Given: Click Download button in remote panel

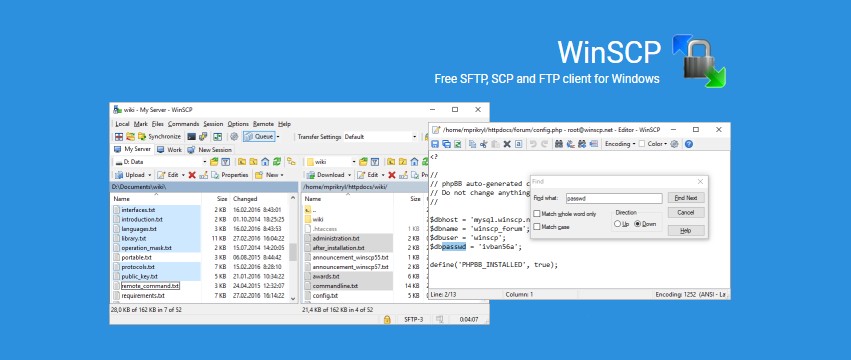Looking at the screenshot, I should [x=326, y=175].
